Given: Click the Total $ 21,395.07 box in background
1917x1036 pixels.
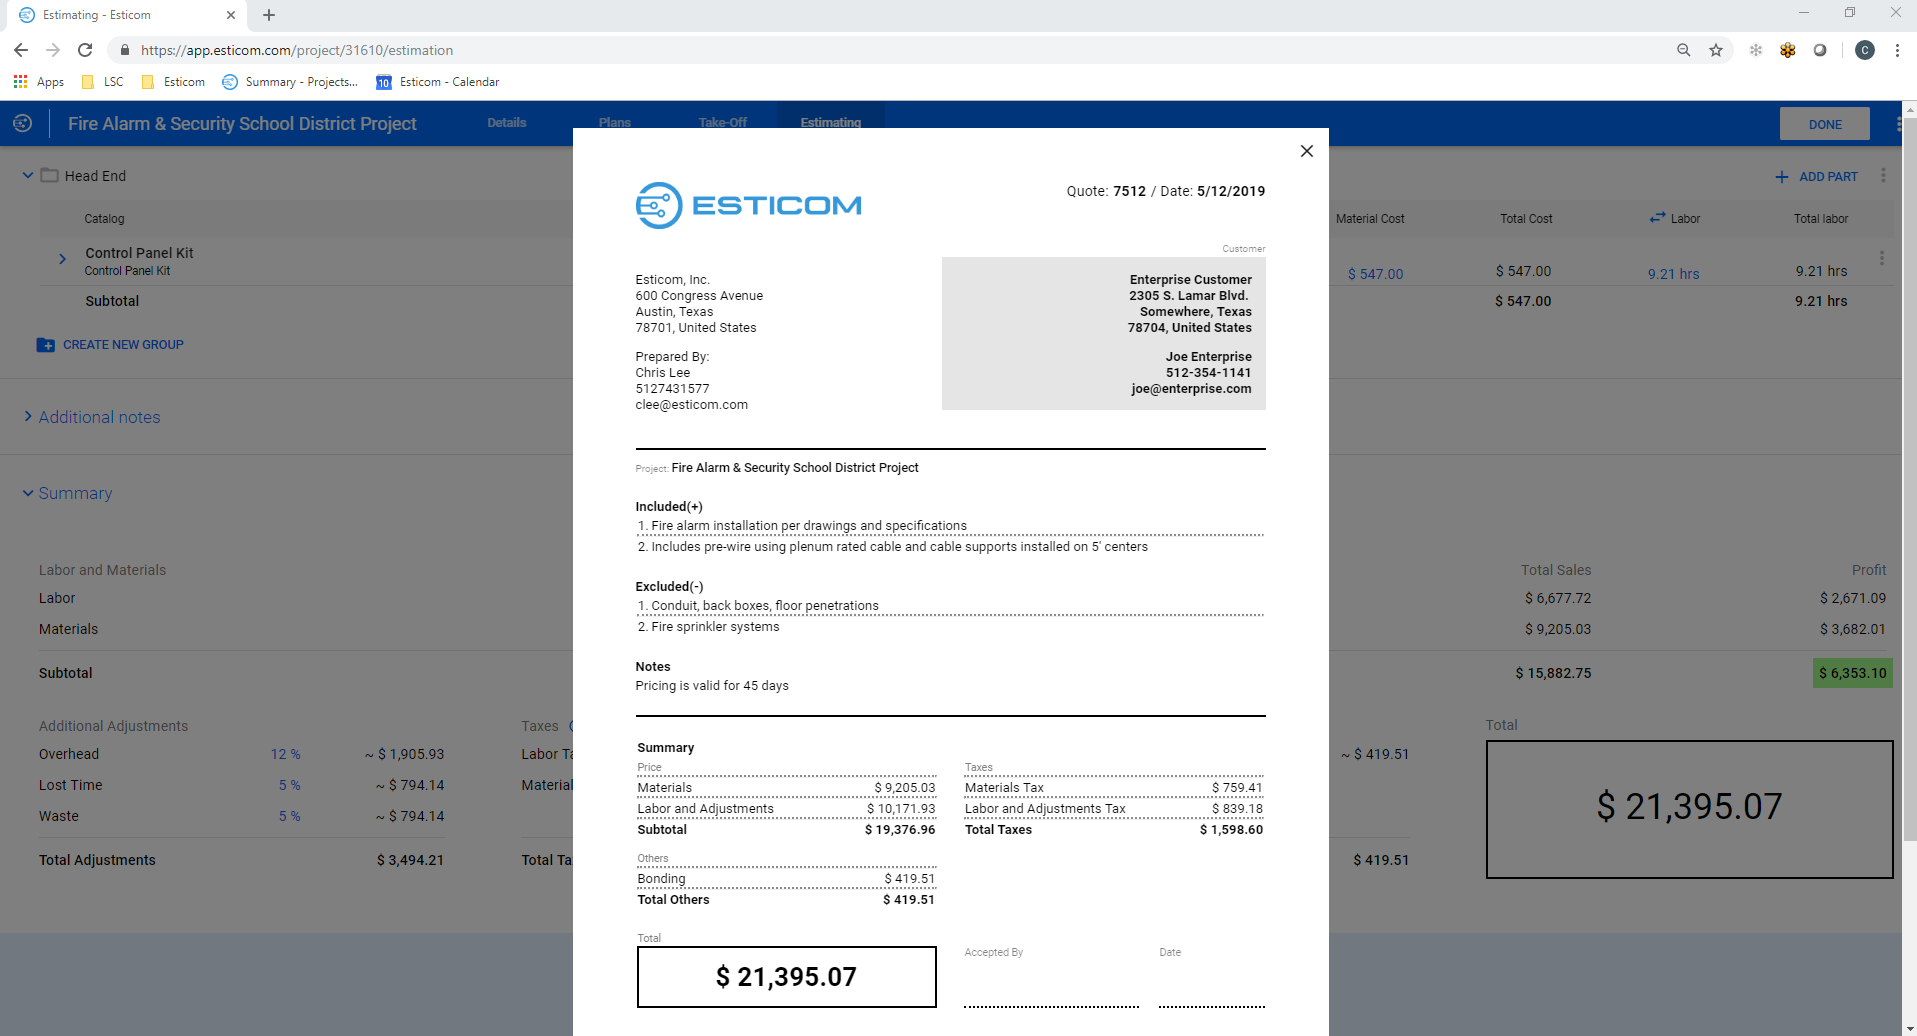Looking at the screenshot, I should 1689,809.
